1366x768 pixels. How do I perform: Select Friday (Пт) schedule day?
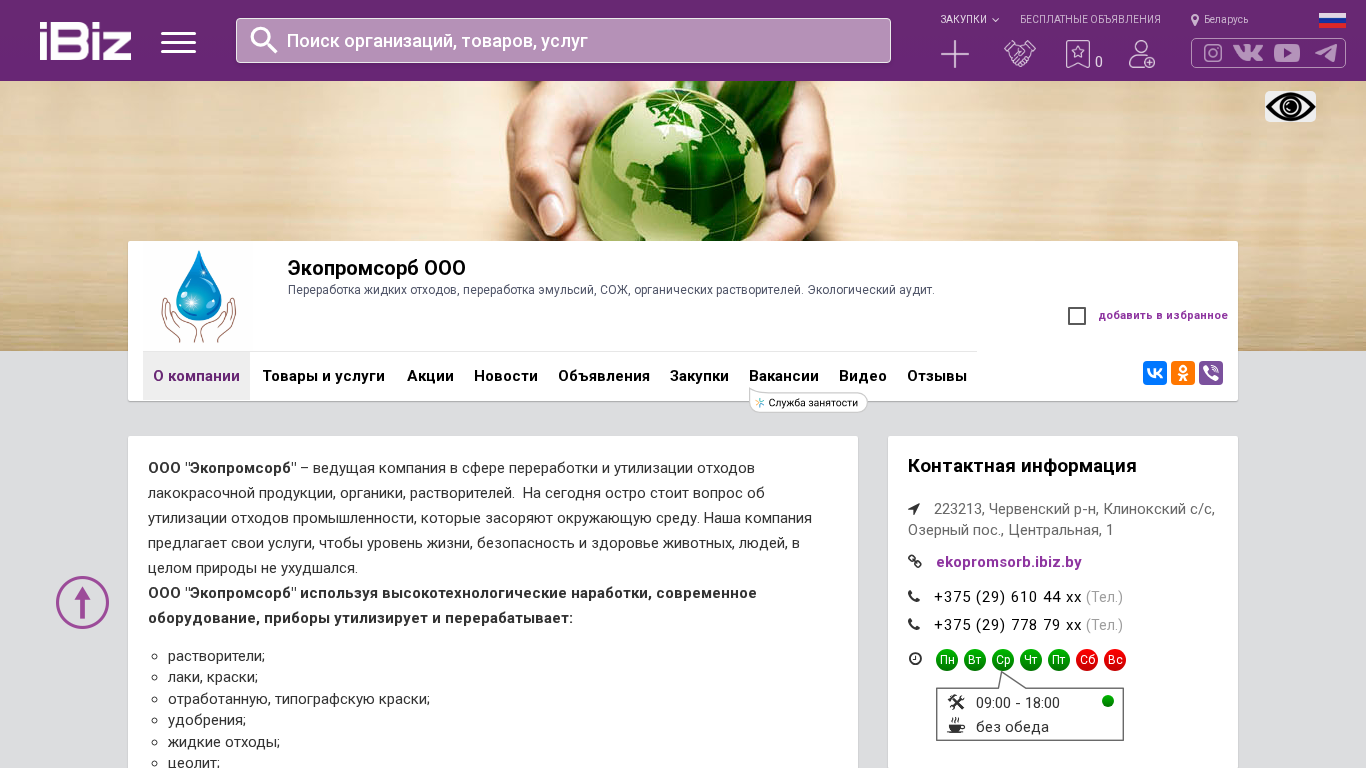(x=1059, y=660)
